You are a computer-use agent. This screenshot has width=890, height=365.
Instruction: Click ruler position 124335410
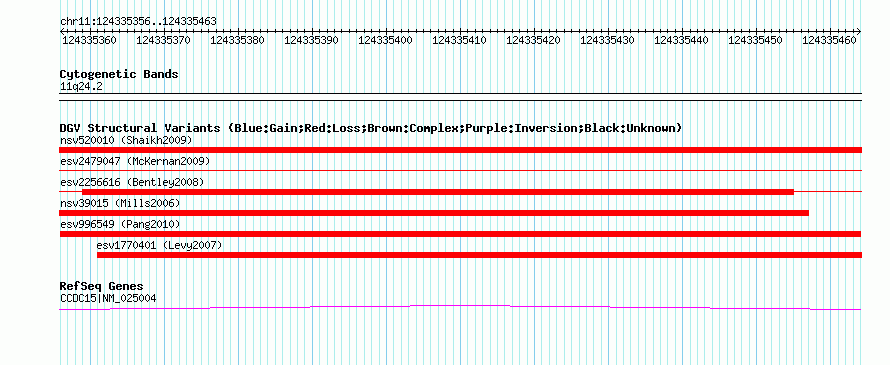(x=460, y=40)
